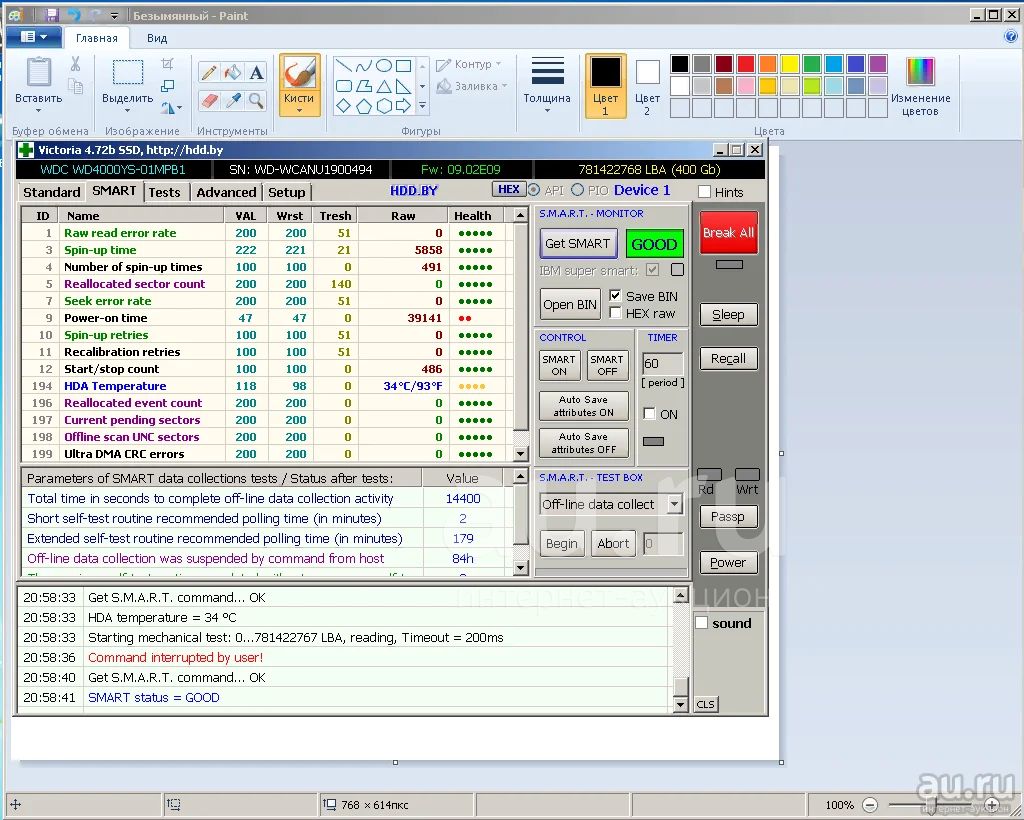Click the Copy icon in the clipboard group

pyautogui.click(x=75, y=86)
